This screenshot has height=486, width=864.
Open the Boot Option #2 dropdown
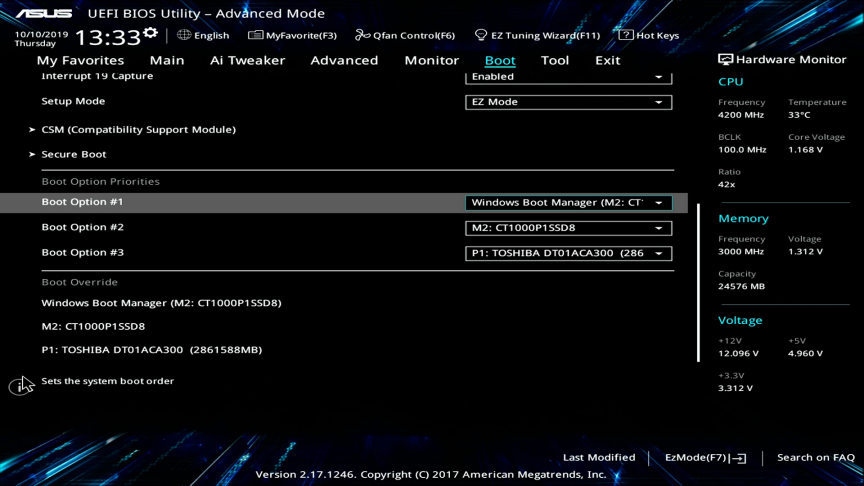[x=569, y=228]
